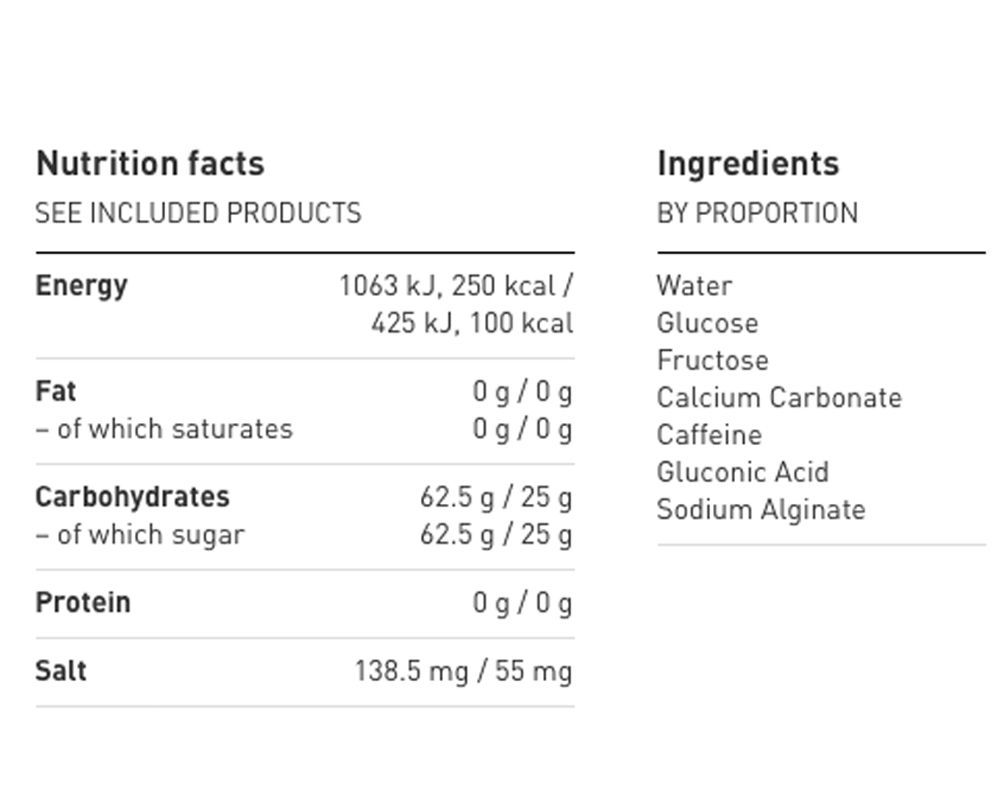
Task: Click the 'of which saturates' label
Action: tap(165, 429)
